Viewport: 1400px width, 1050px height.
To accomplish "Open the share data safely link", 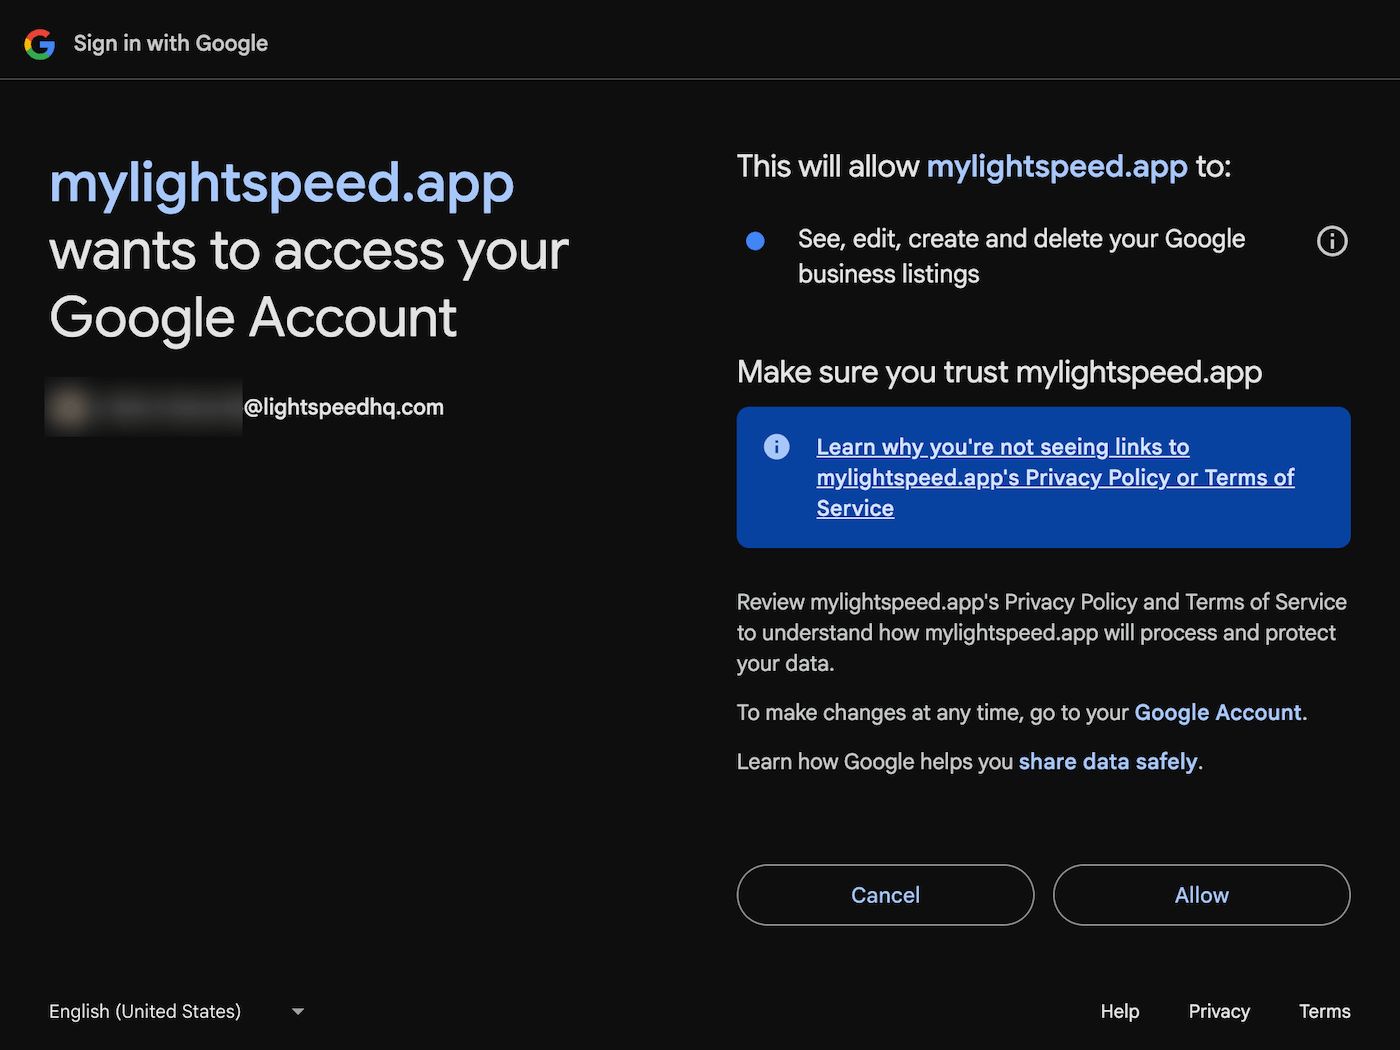I will (1108, 761).
